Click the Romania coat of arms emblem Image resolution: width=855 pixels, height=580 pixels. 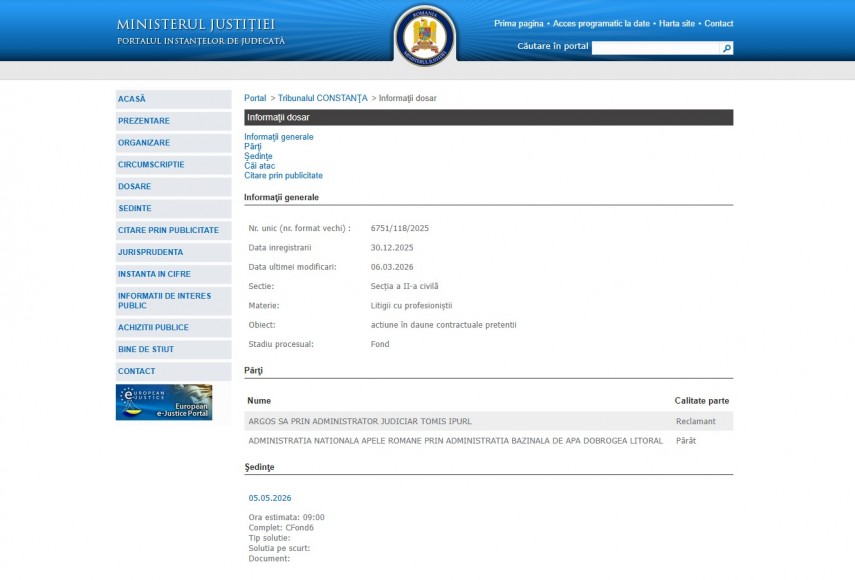(425, 37)
